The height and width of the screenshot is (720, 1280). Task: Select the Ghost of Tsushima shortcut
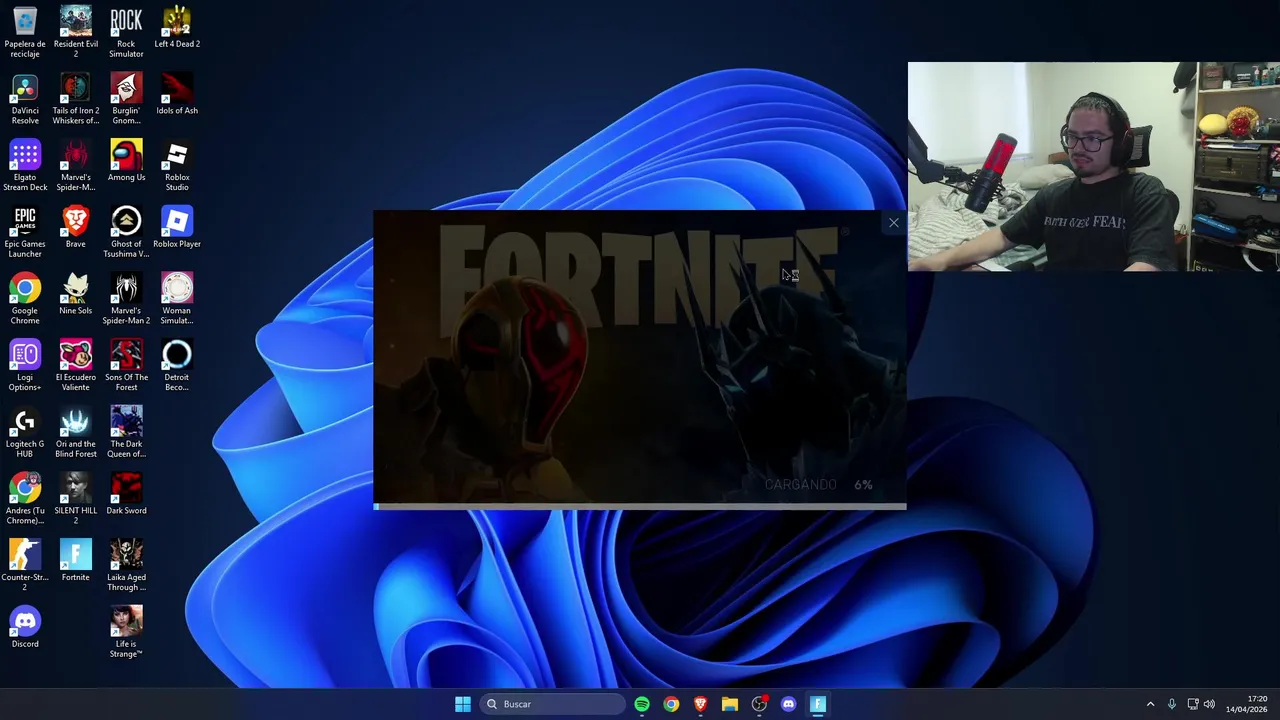(126, 232)
